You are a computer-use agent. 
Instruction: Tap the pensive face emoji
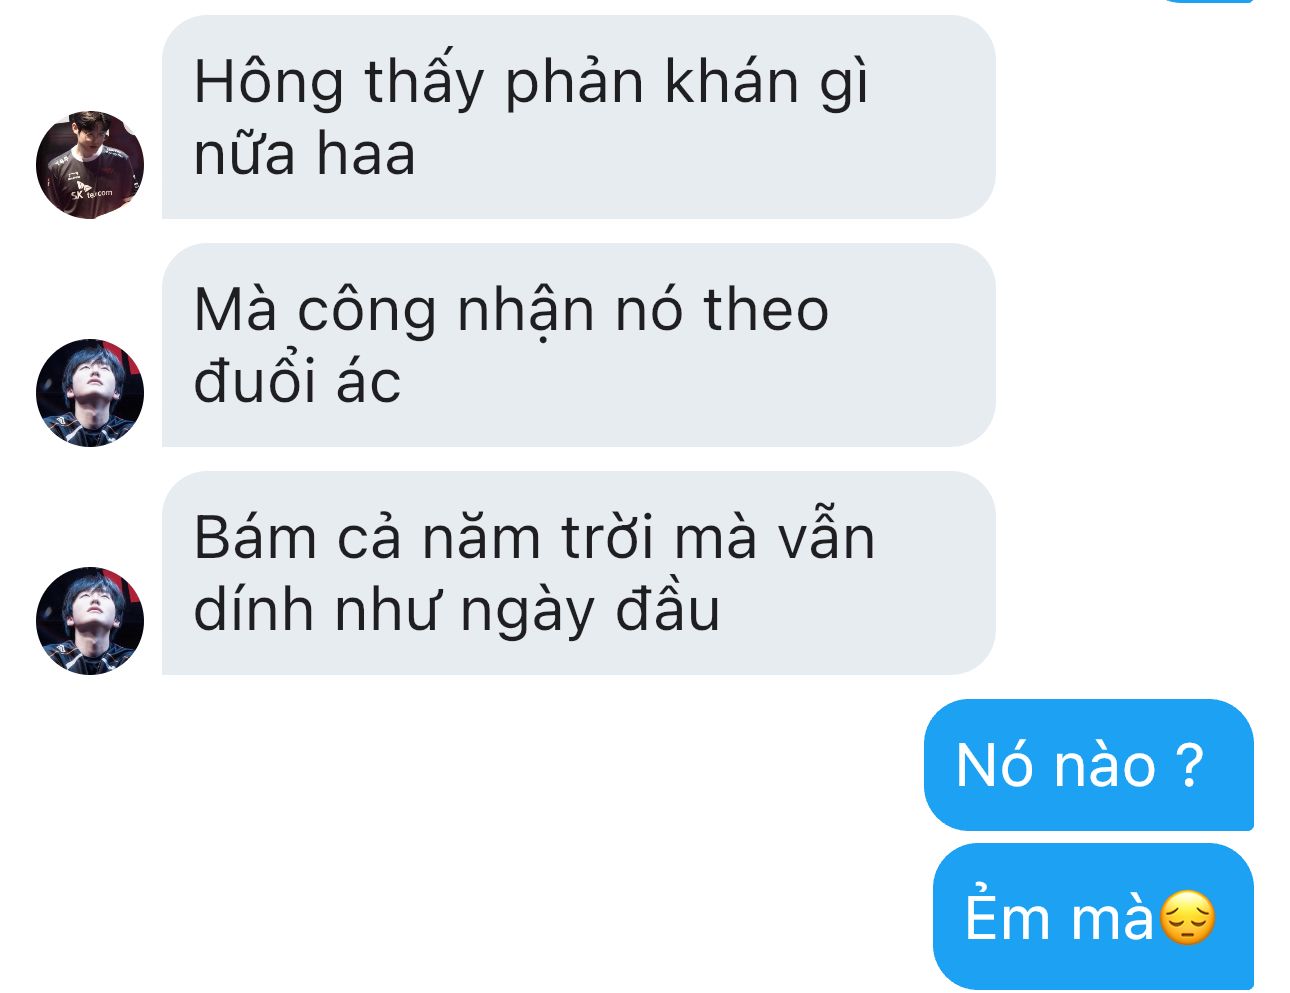click(x=1187, y=918)
